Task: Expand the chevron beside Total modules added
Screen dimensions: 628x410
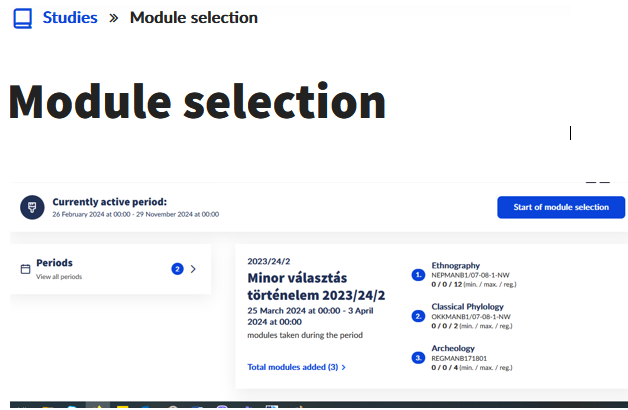Action: pos(344,367)
